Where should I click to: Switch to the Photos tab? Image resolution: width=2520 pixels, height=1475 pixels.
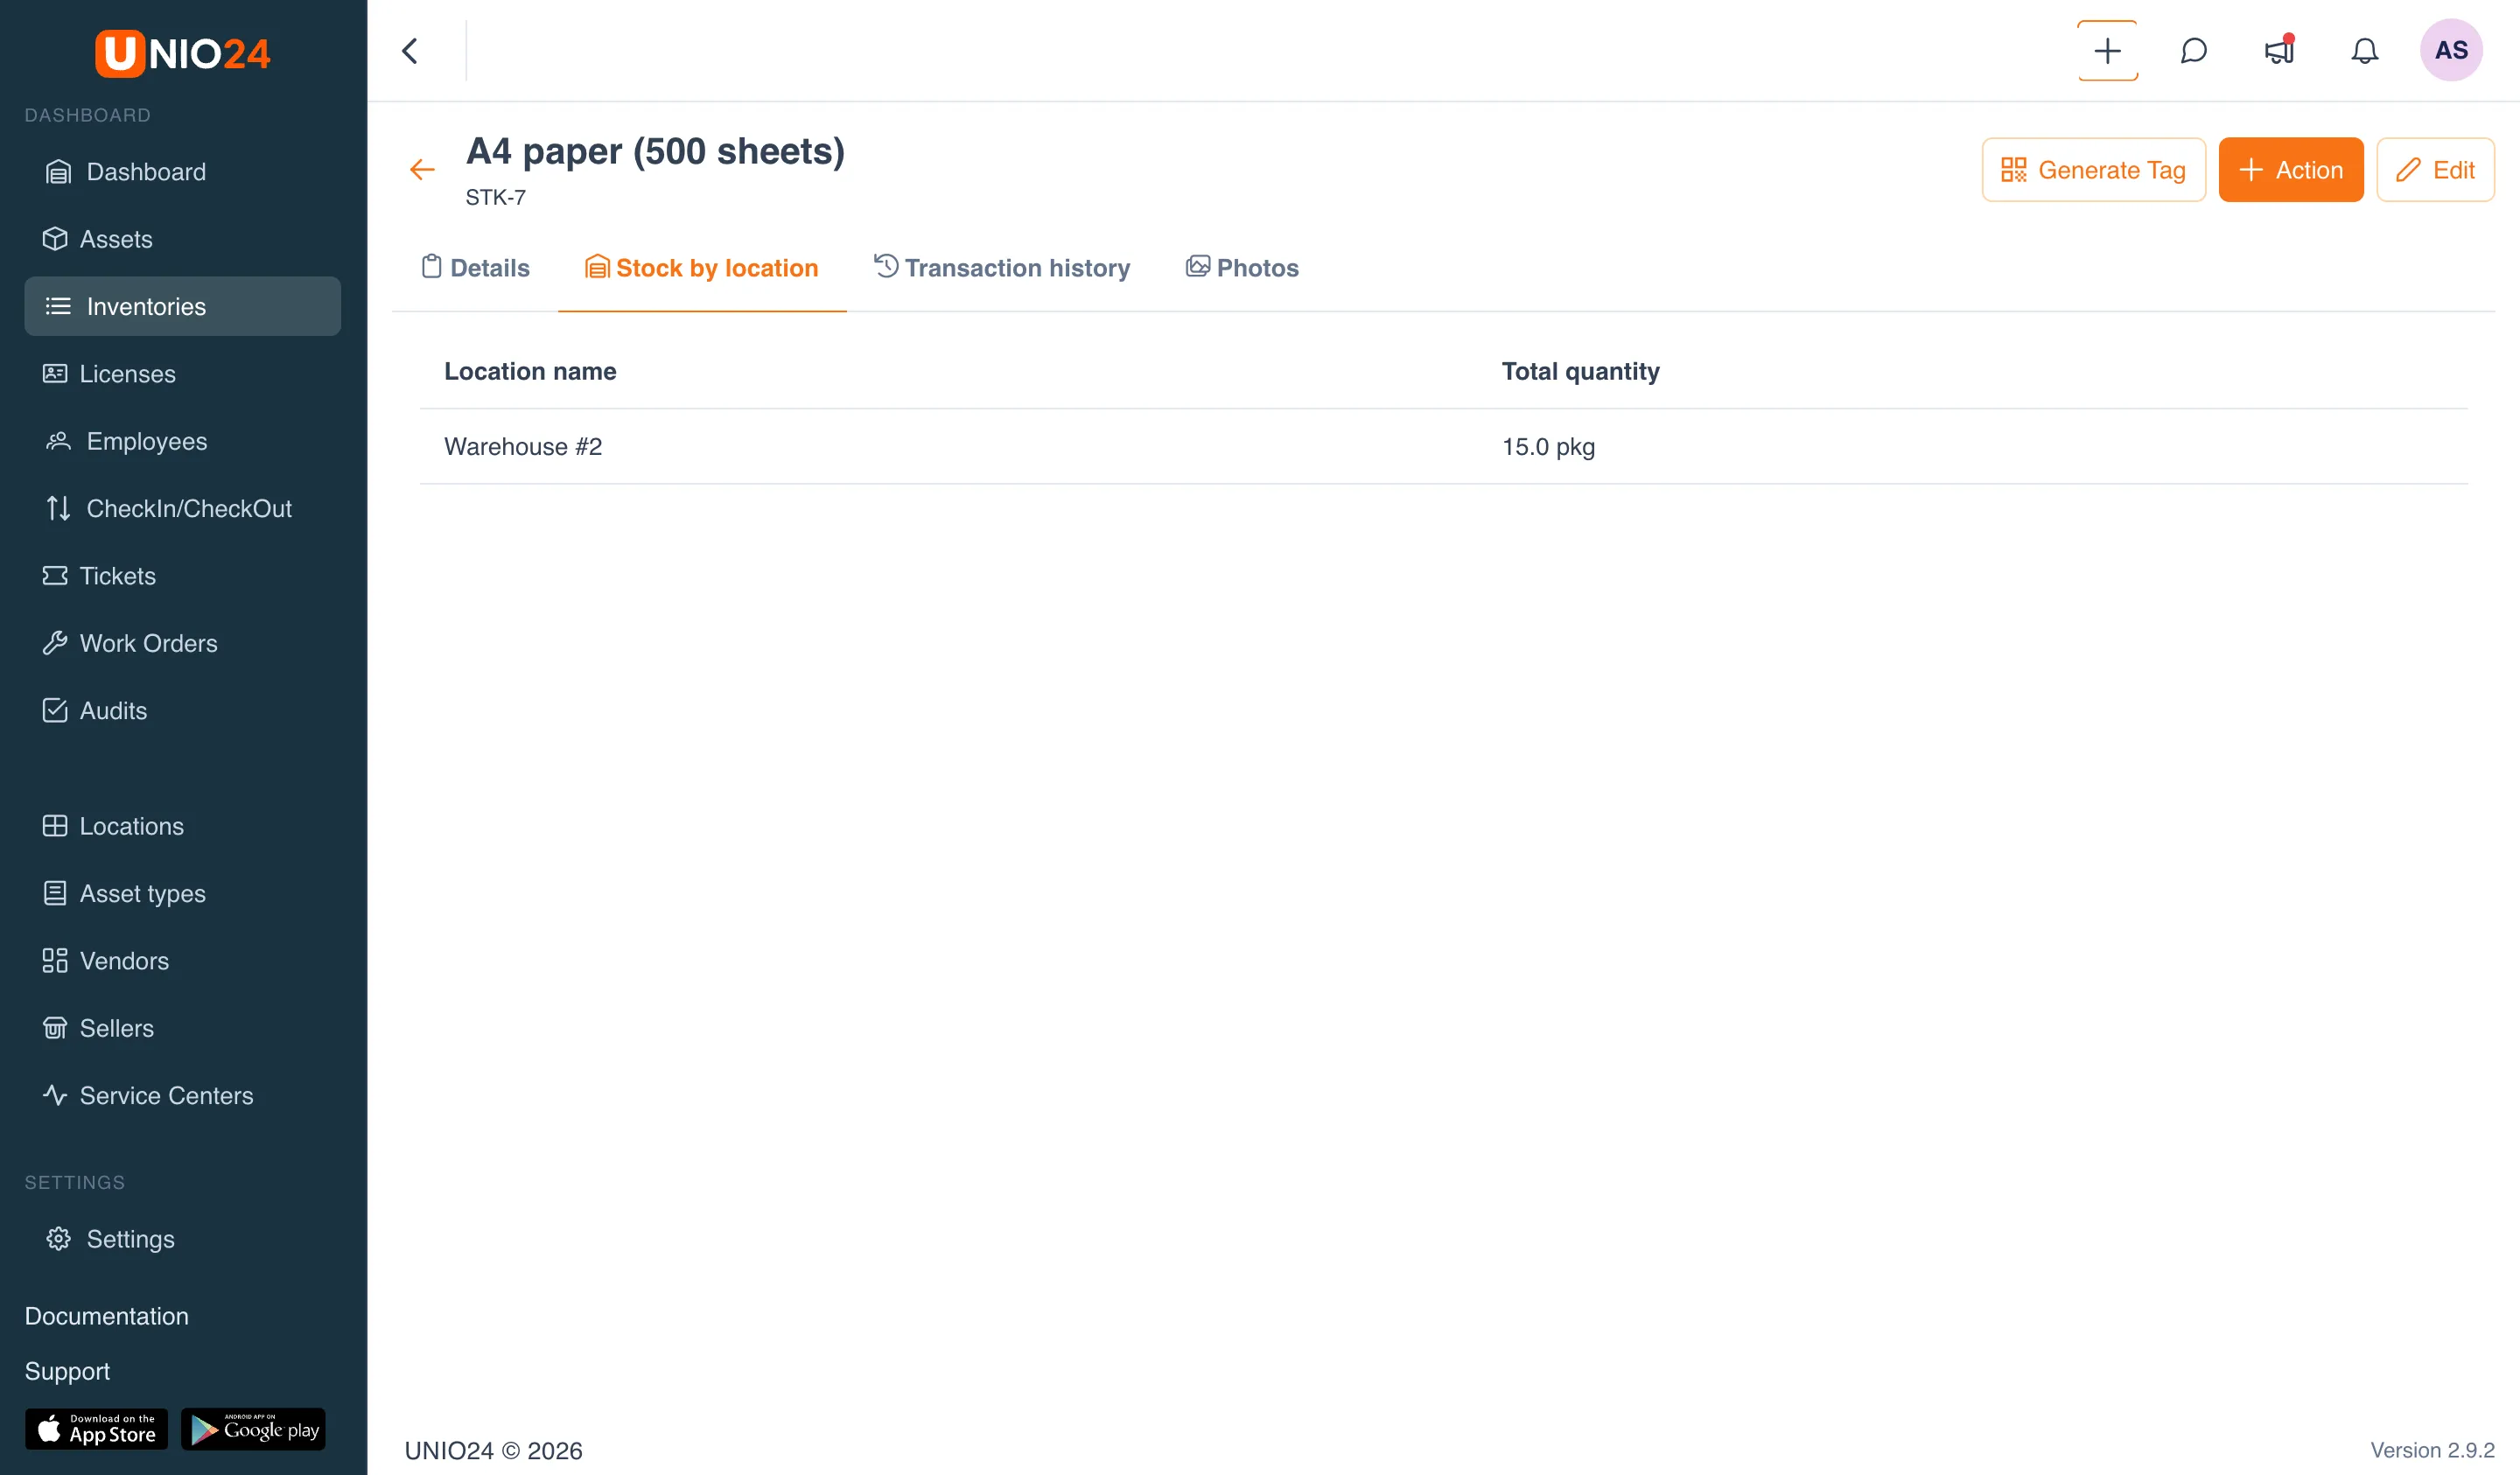tap(1242, 268)
